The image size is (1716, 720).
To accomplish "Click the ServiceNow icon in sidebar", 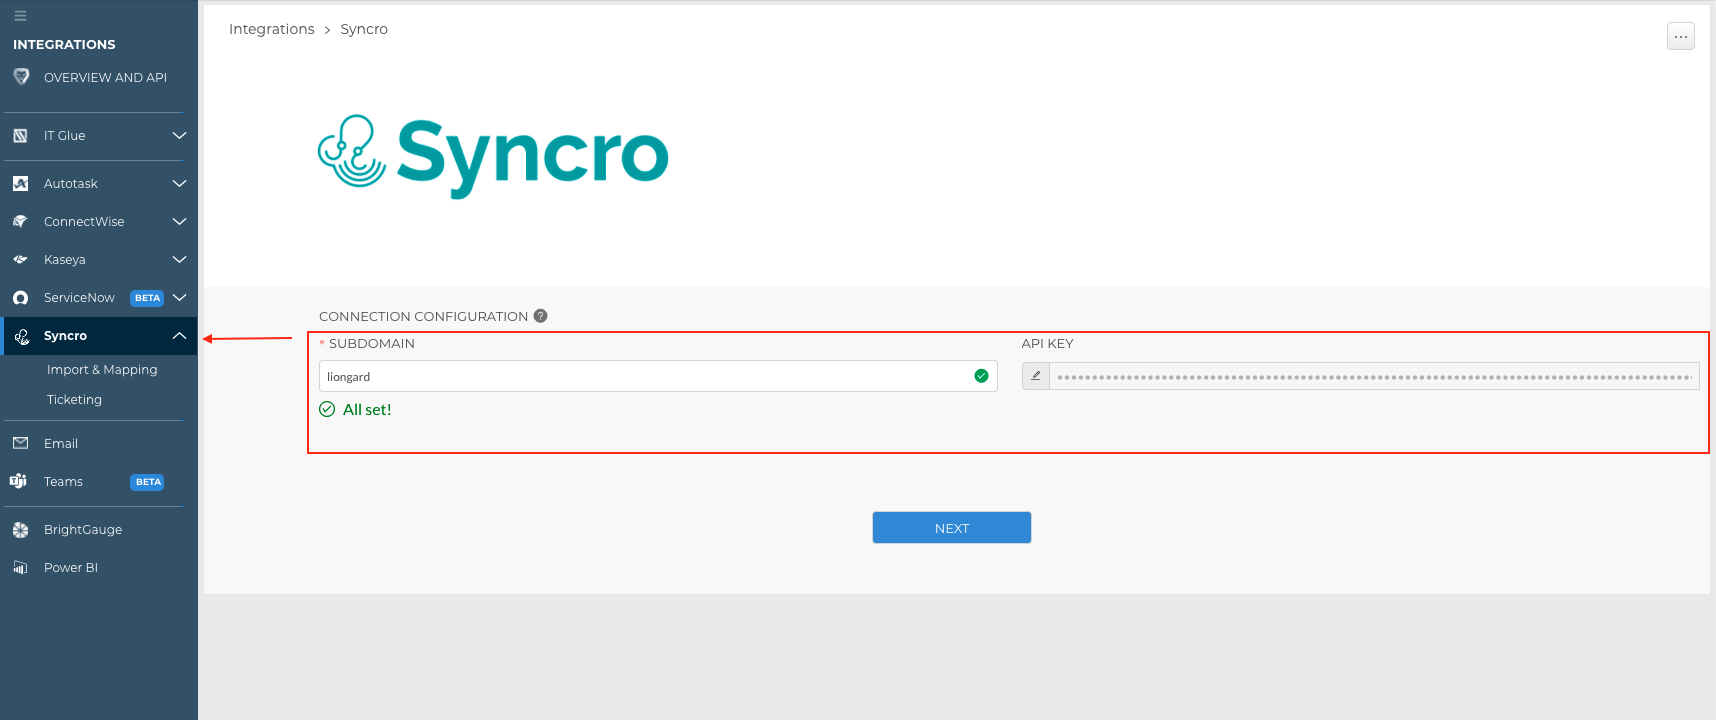I will [x=20, y=298].
